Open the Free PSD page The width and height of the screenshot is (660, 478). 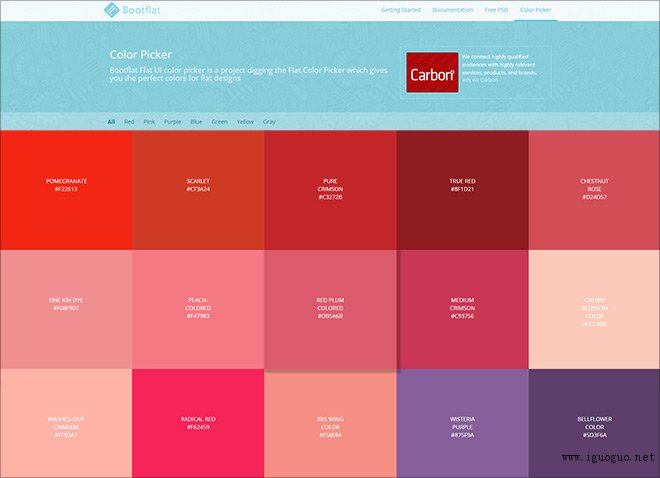(496, 10)
